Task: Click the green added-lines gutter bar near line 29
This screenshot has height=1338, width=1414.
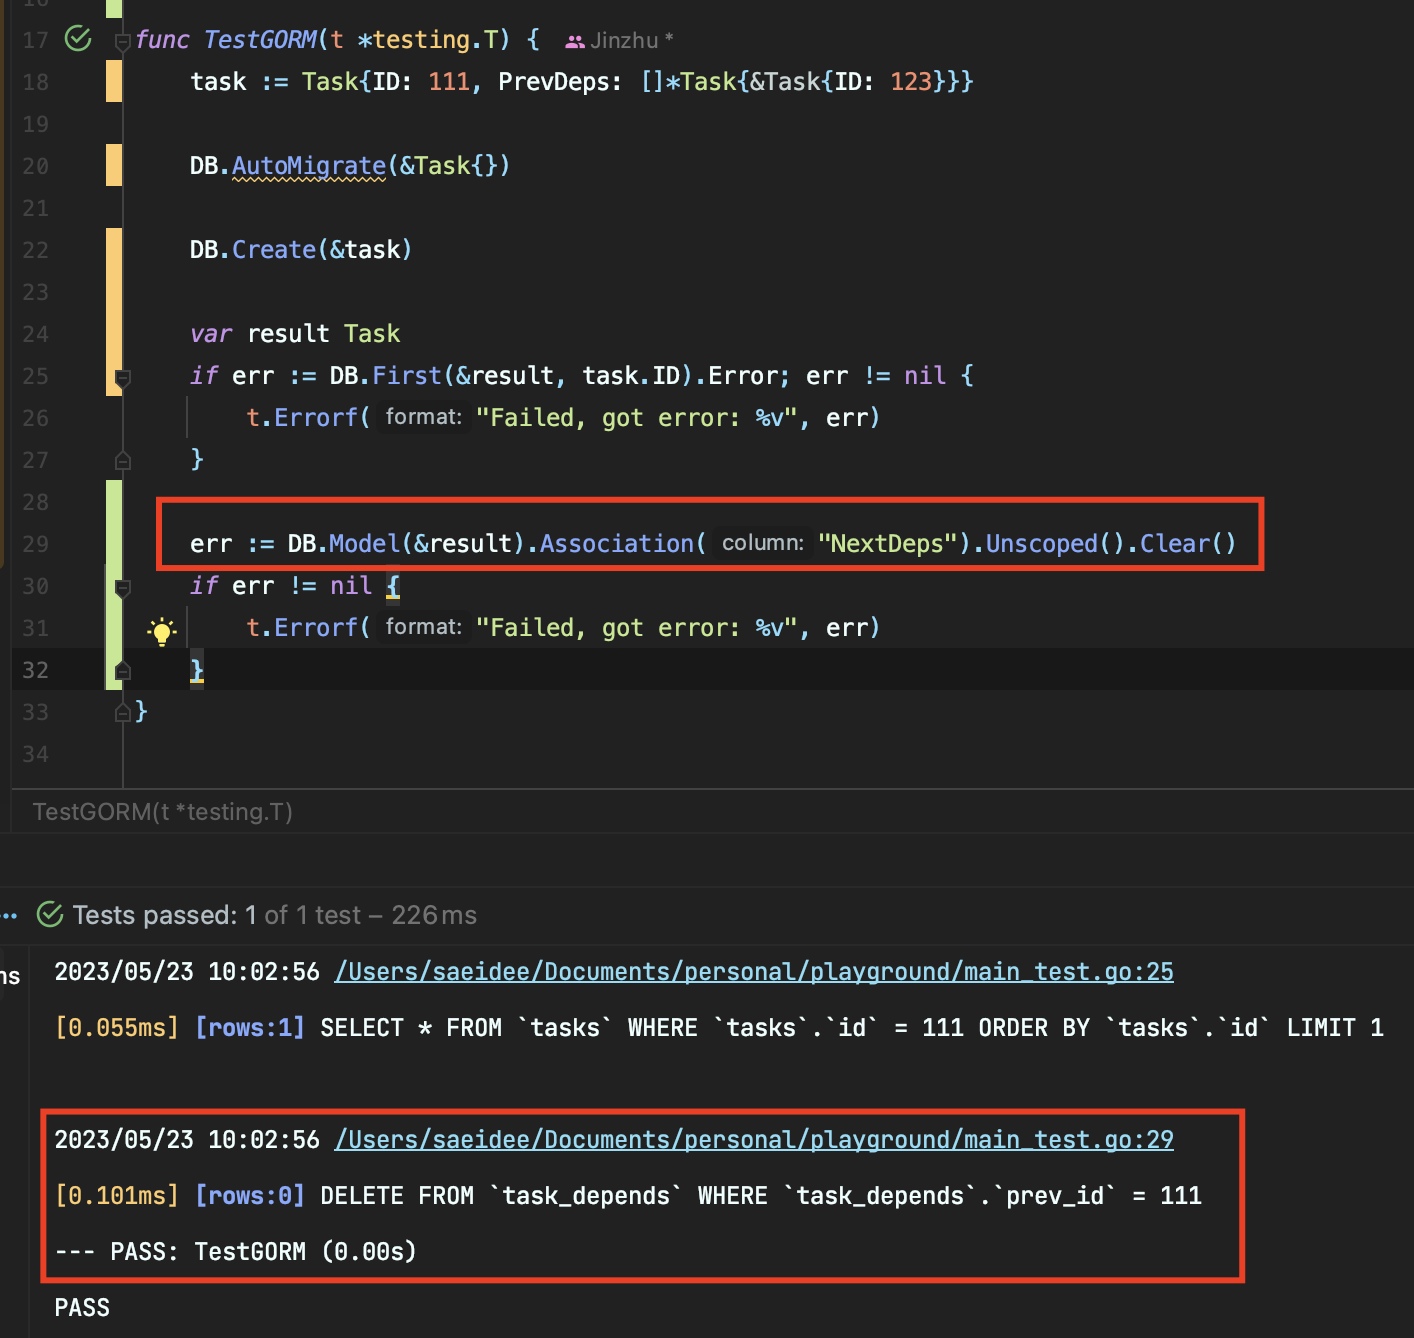Action: coord(112,543)
